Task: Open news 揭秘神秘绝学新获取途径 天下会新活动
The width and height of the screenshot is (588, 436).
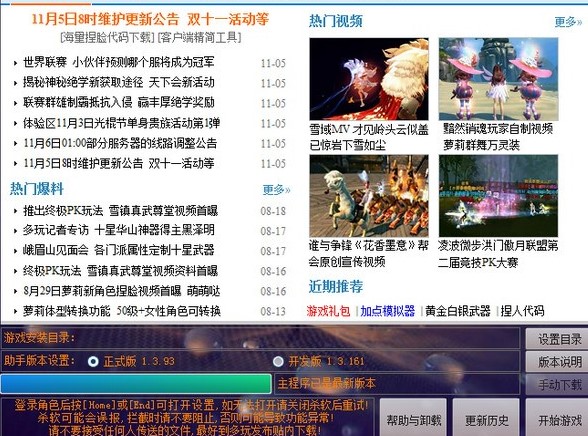Action: pyautogui.click(x=118, y=82)
